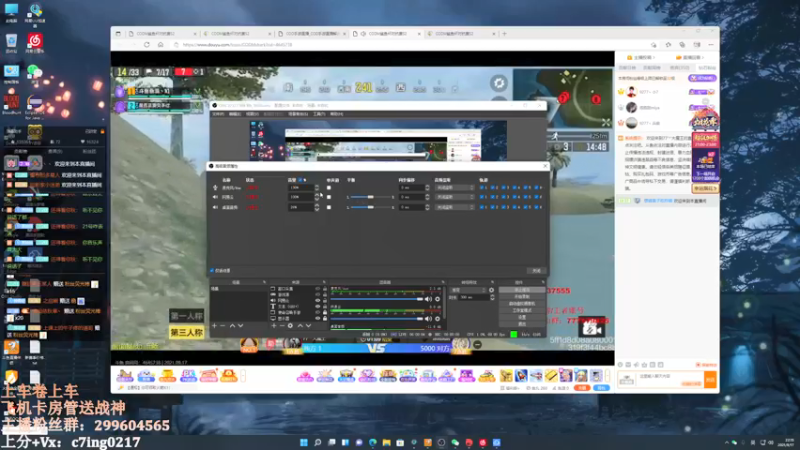Open the OBS File menu

(x=218, y=114)
